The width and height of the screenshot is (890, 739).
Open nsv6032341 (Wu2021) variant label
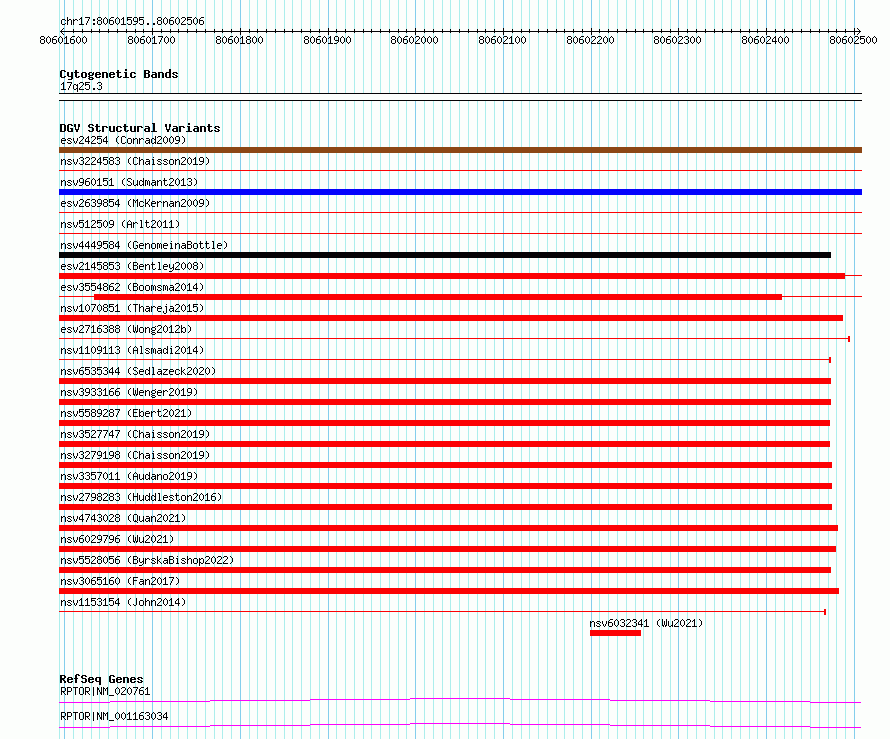tap(646, 623)
